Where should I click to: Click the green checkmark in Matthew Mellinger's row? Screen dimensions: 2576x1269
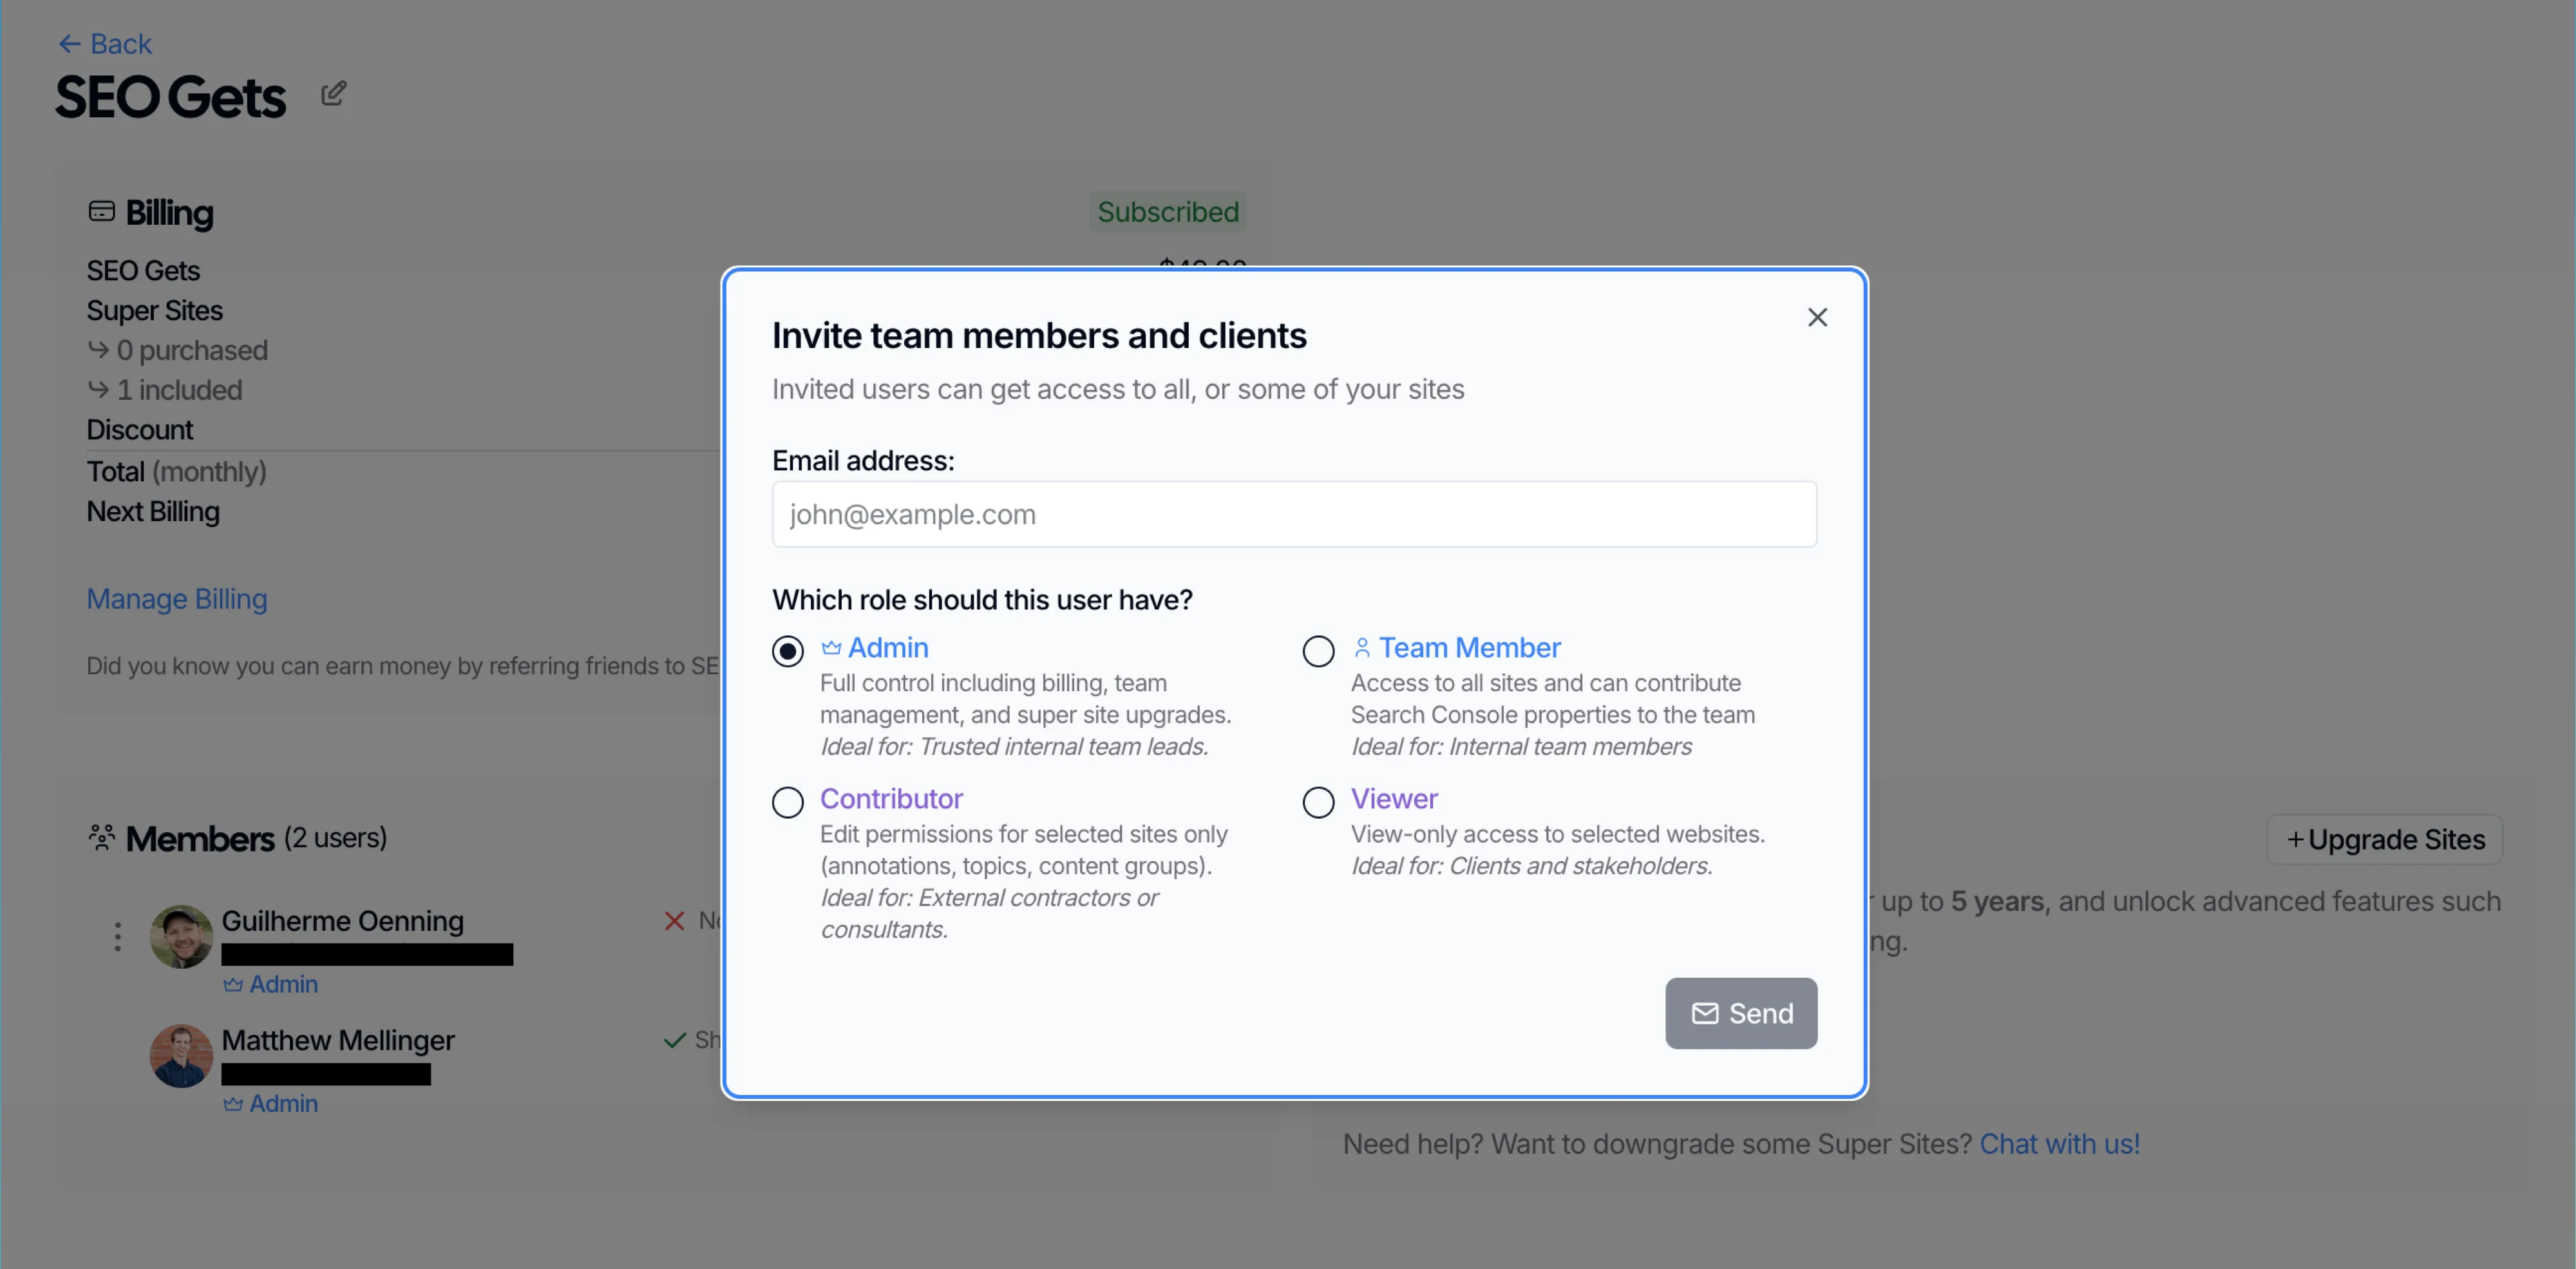tap(673, 1040)
